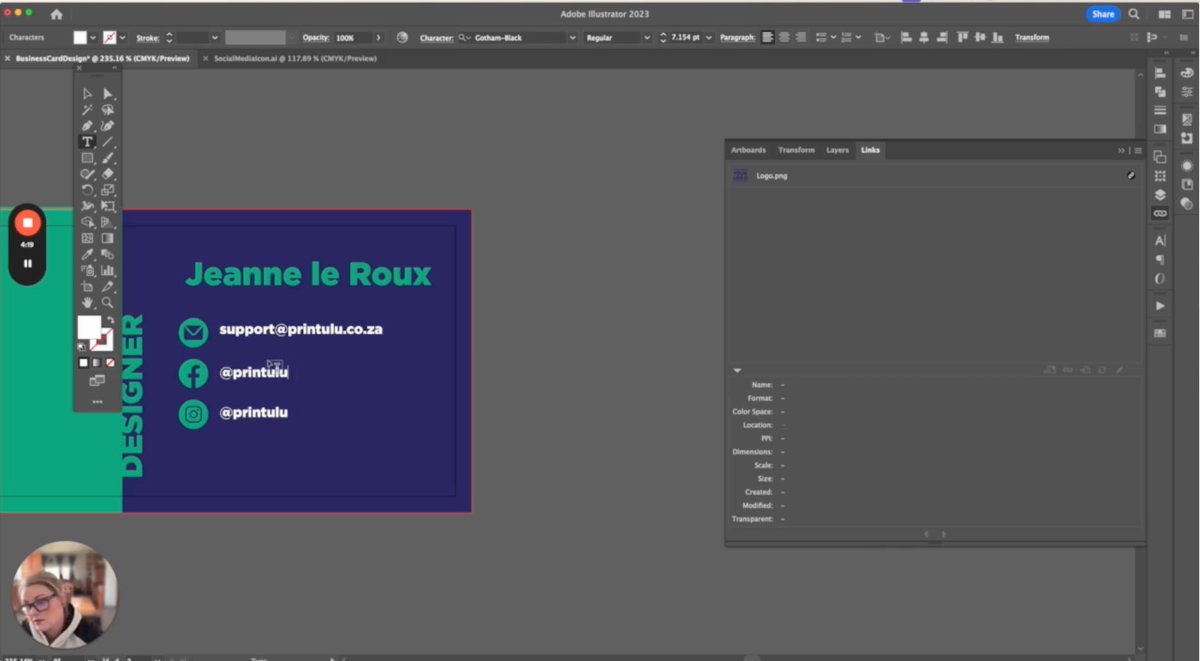Select the Rectangle tool
The image size is (1200, 661).
tap(87, 158)
